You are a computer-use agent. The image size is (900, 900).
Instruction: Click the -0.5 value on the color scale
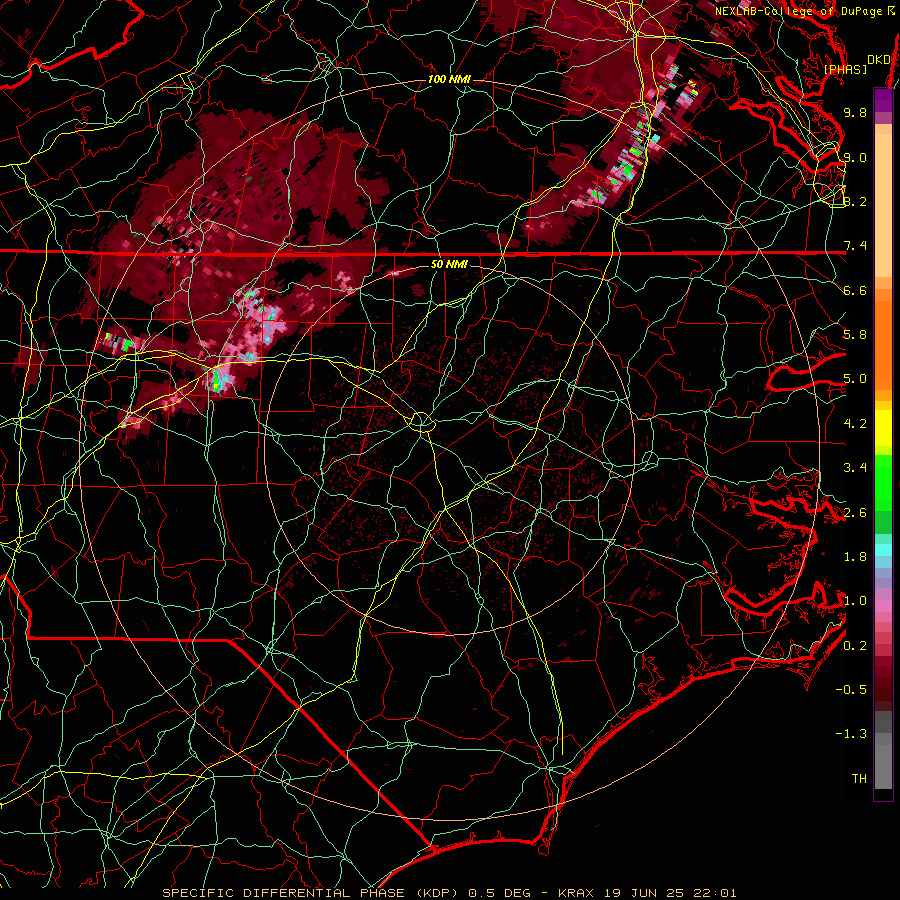click(851, 690)
